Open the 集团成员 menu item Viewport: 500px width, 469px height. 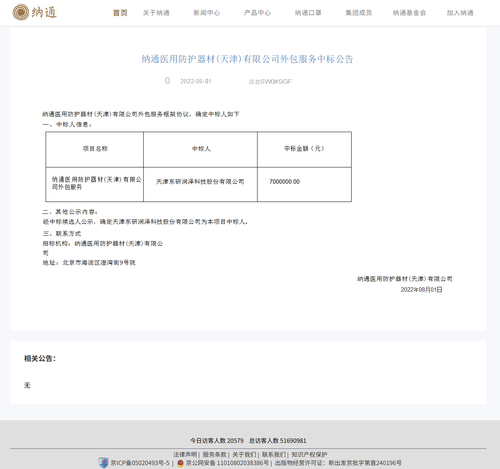coord(359,13)
